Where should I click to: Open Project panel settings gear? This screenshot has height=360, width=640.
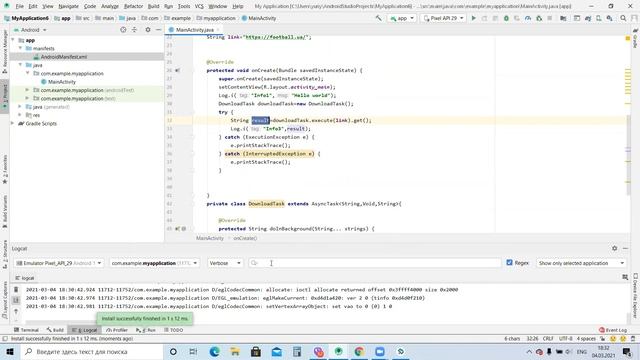click(x=148, y=30)
